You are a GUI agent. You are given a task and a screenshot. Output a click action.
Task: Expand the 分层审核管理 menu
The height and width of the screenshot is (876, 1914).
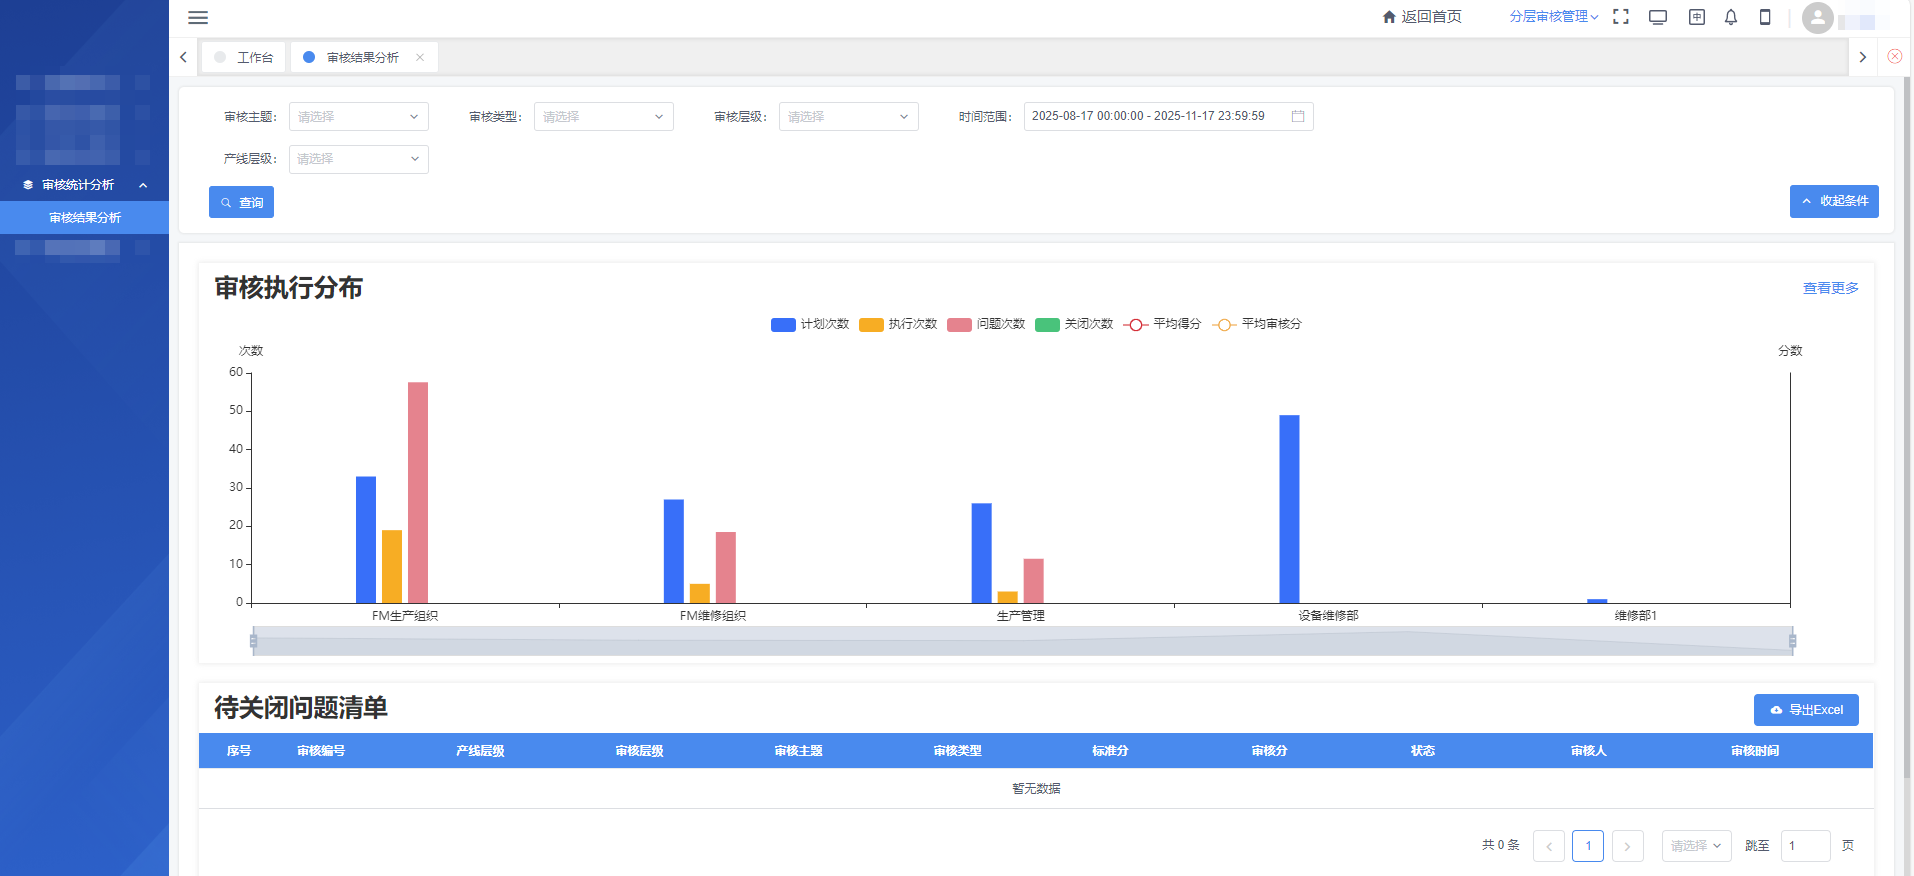(x=1553, y=17)
